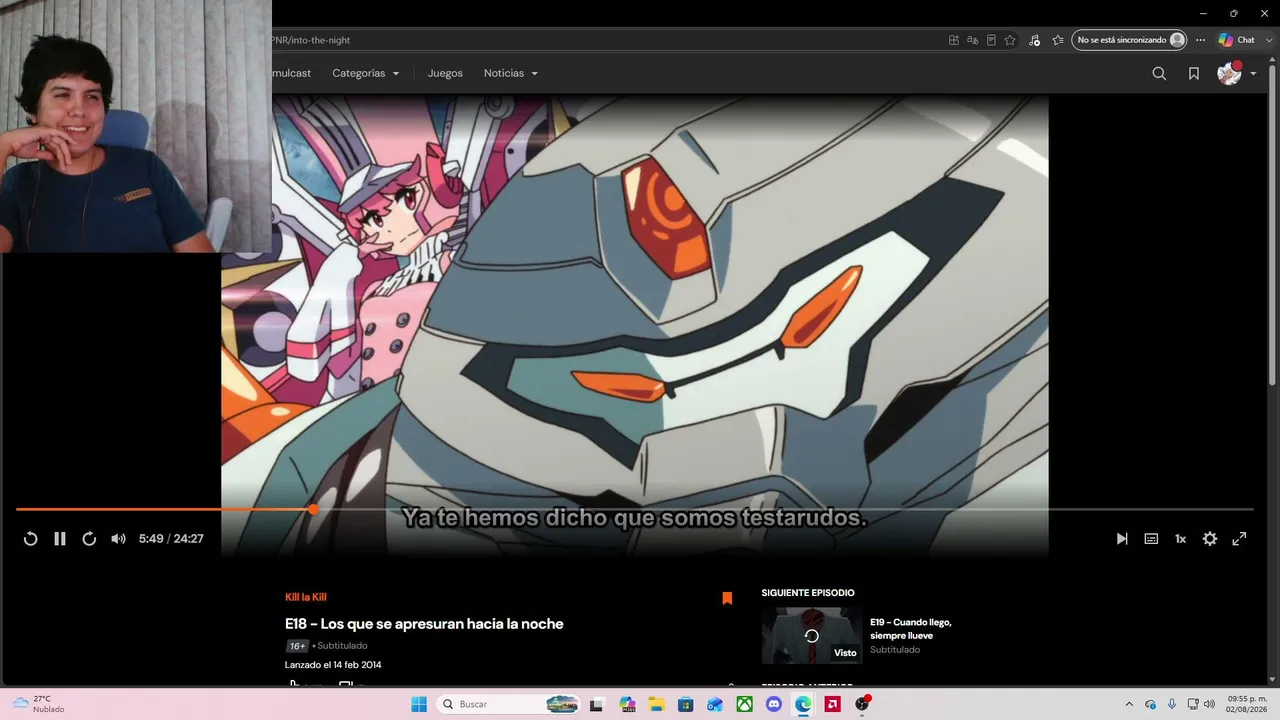Screen dimensions: 1280x720
Task: Open the Windows Start menu
Action: coord(419,704)
